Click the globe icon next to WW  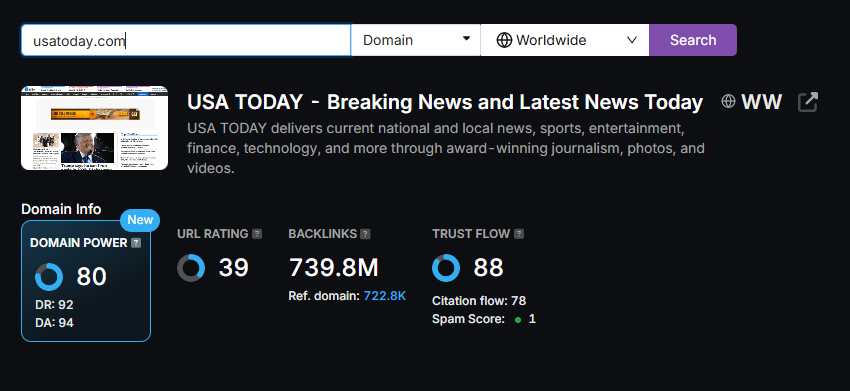(x=728, y=101)
